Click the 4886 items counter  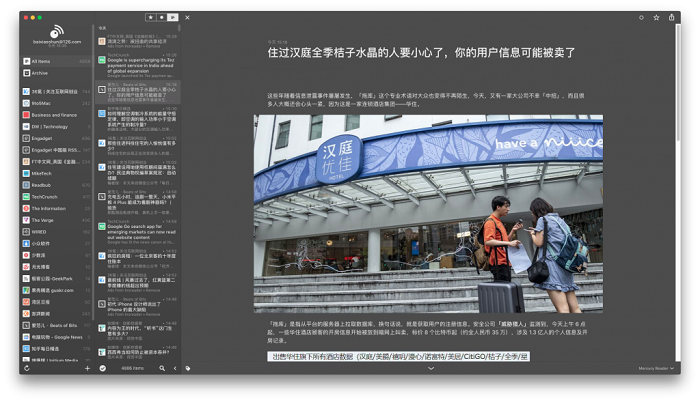[133, 368]
